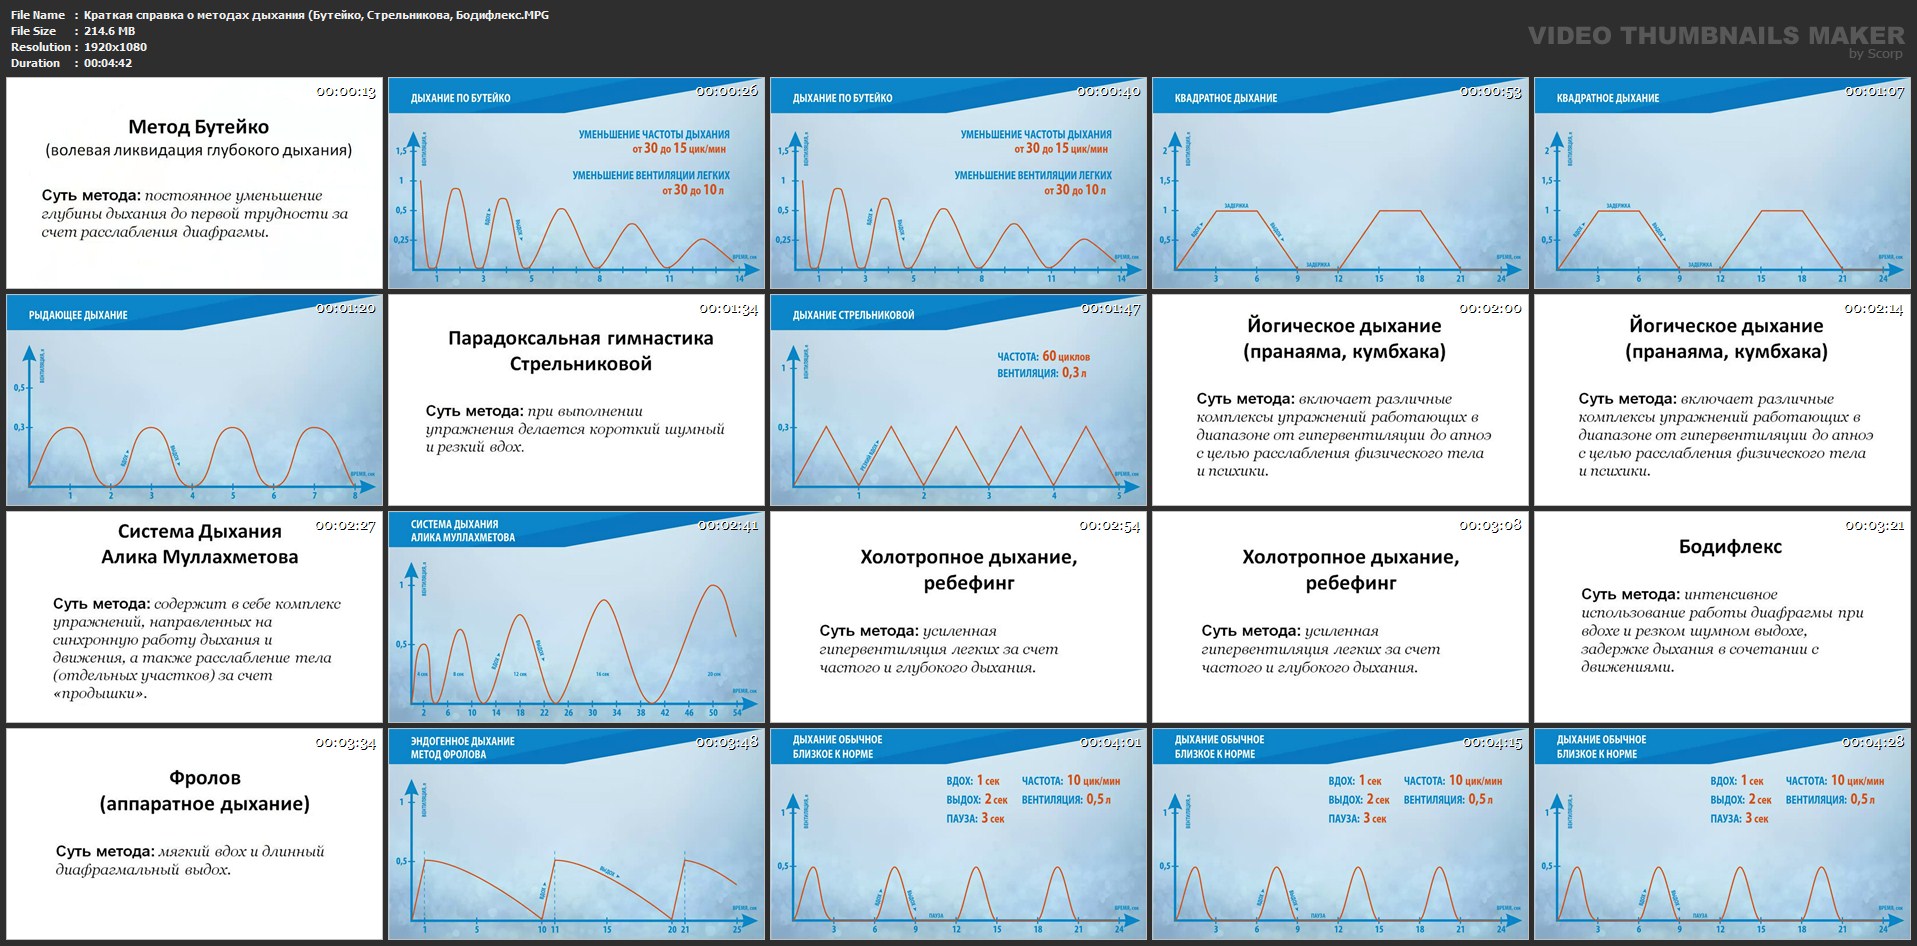Open the Эндогенное дыхание метод Фролова graph
Image resolution: width=1917 pixels, height=946 pixels.
(x=577, y=834)
